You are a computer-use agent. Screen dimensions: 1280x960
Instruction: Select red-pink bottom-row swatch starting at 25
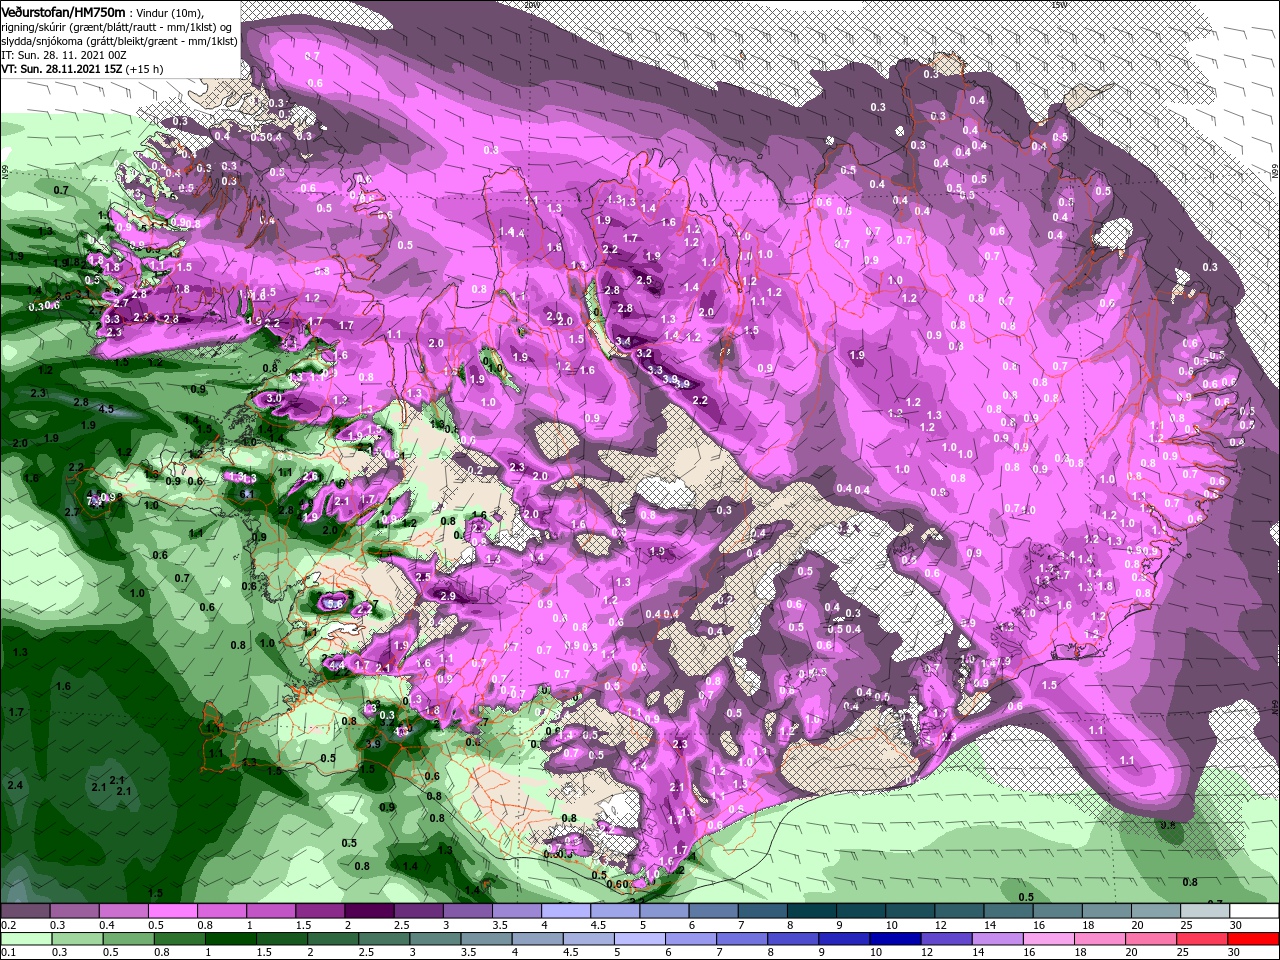pos(1204,939)
